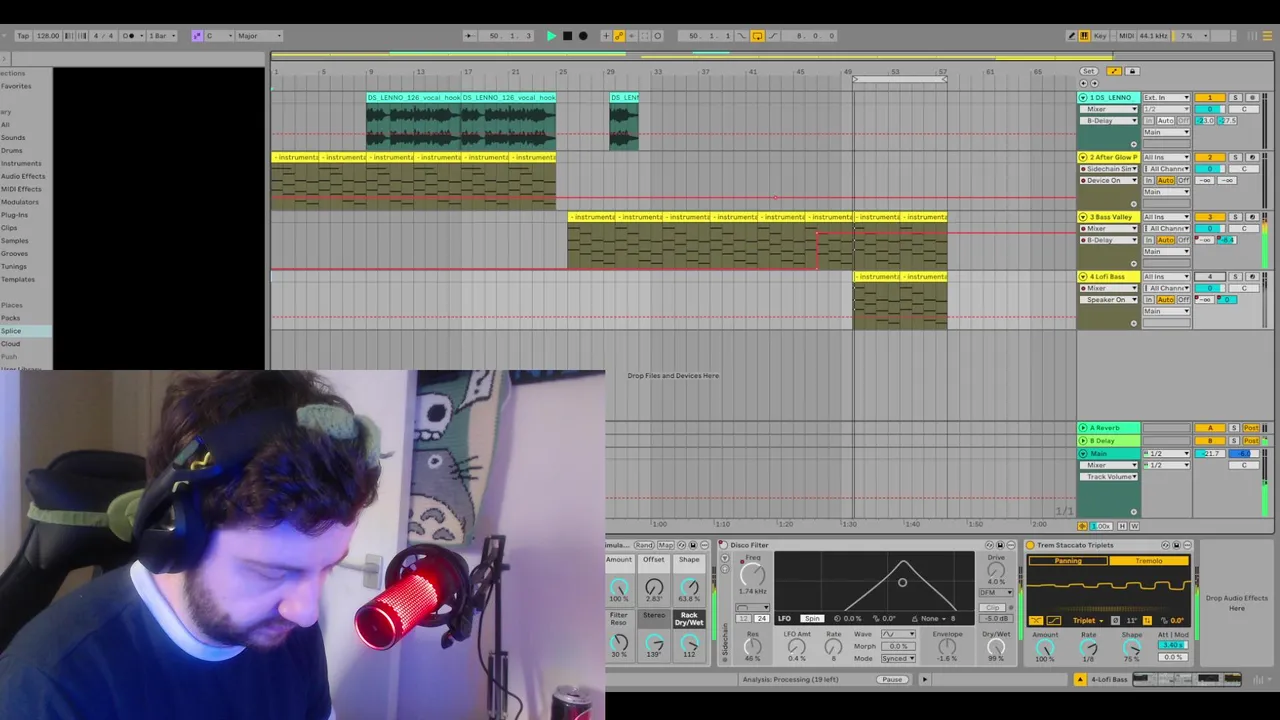This screenshot has width=1280, height=720.
Task: Open the 1 Bar quantization dropdown
Action: pos(161,36)
